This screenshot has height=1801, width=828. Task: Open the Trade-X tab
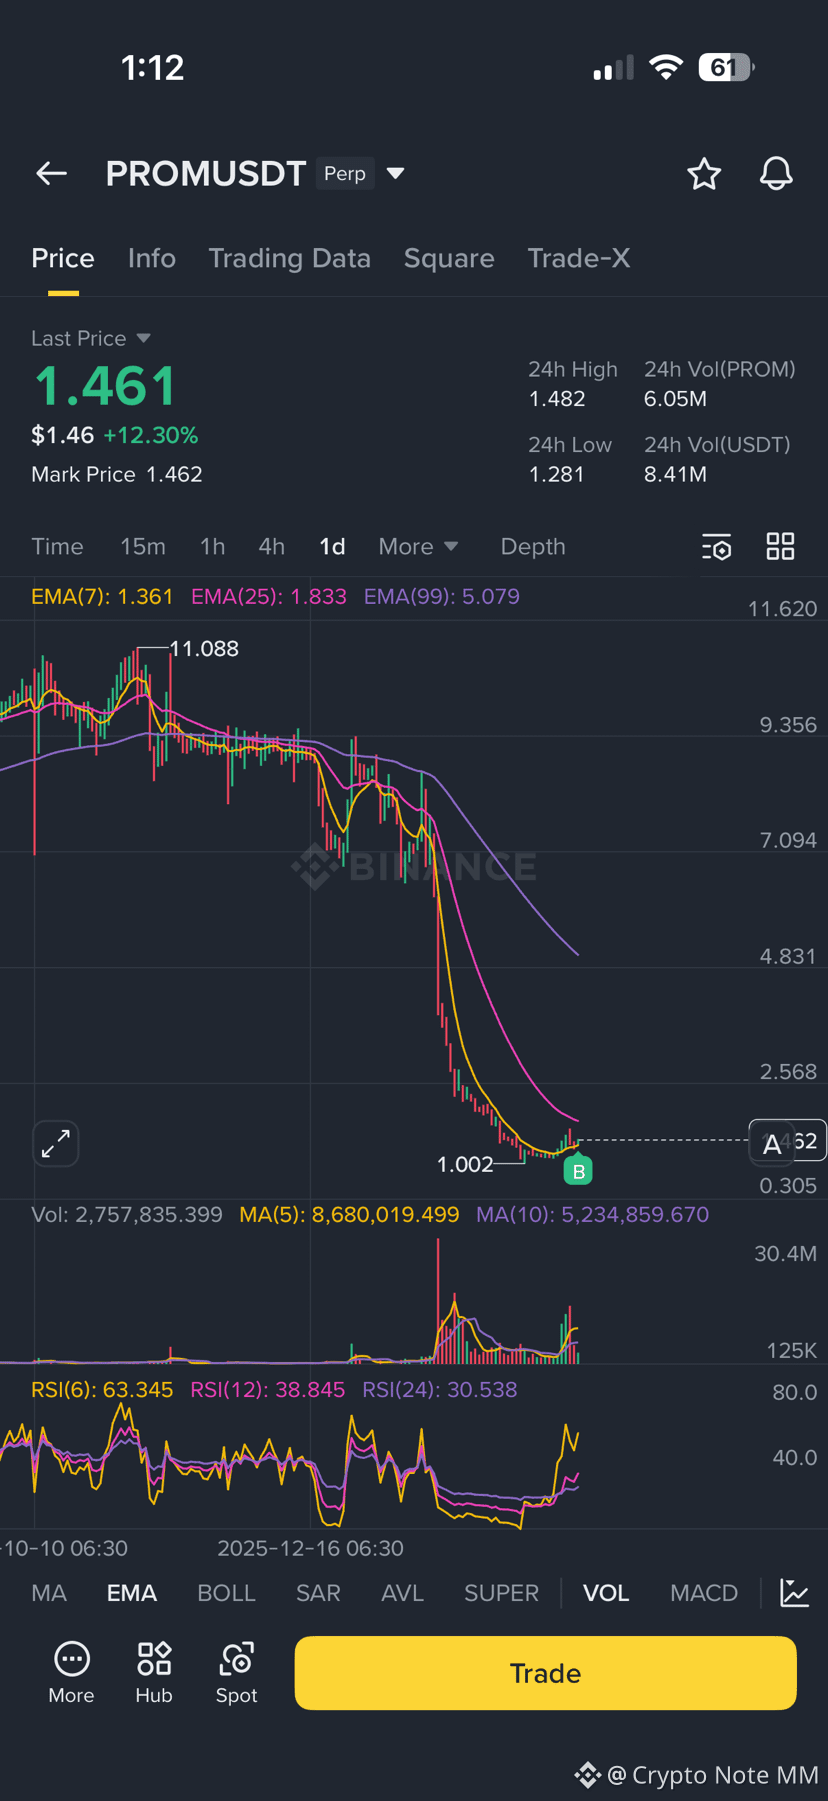[579, 258]
